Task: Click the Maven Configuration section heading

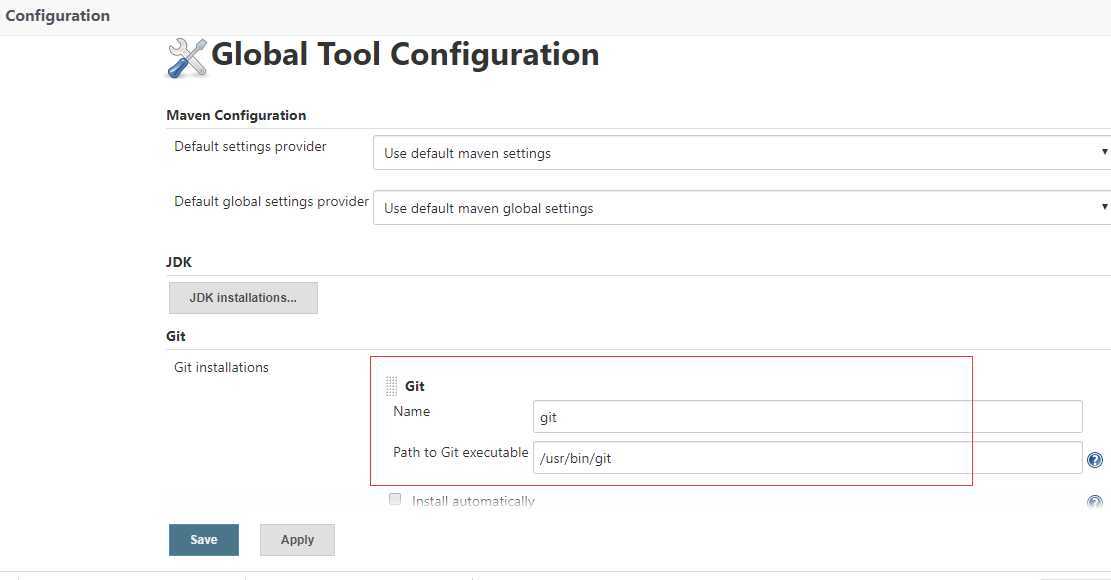Action: pos(237,115)
